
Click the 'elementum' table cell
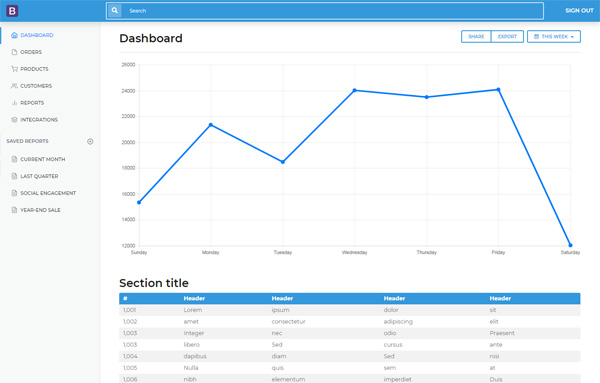pyautogui.click(x=289, y=379)
